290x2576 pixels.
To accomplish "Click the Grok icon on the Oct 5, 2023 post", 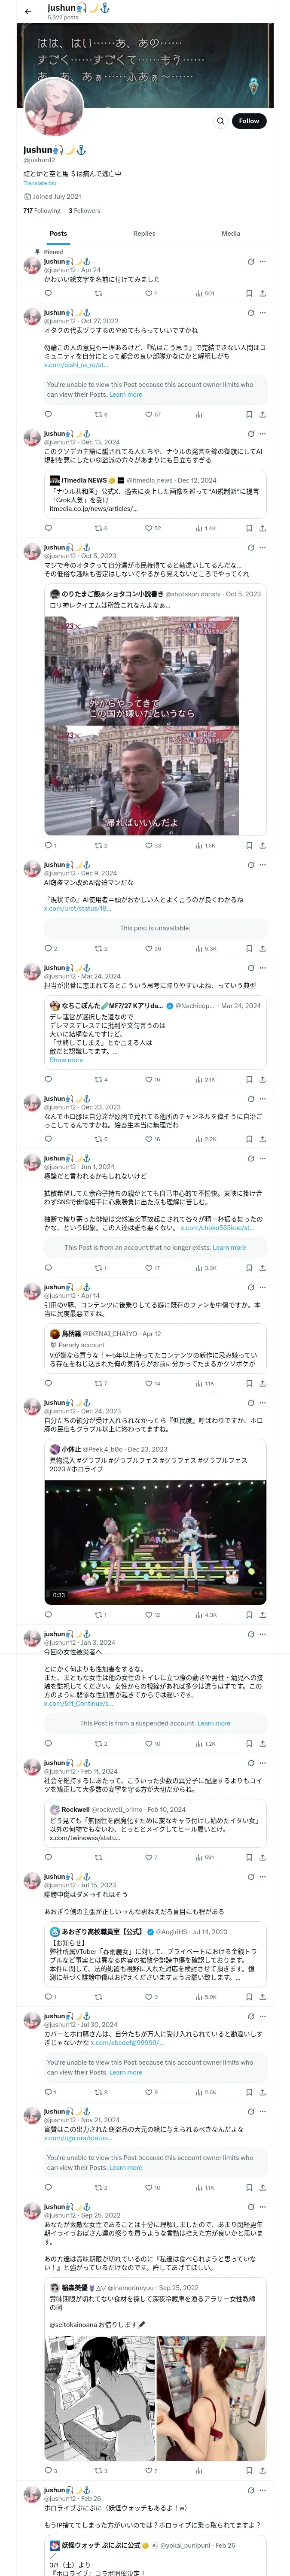I will click(251, 548).
